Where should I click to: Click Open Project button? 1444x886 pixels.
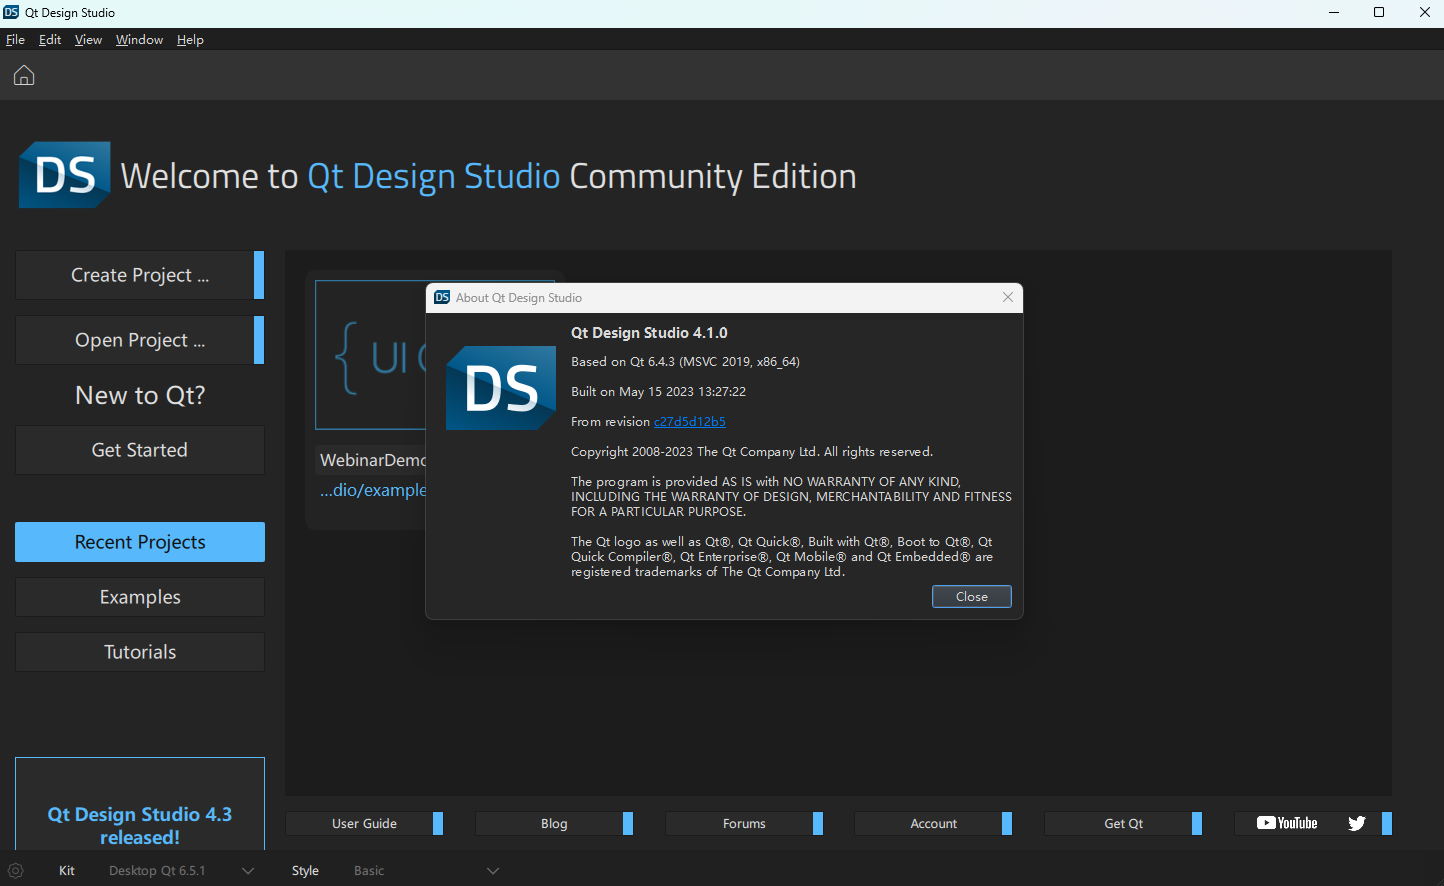click(140, 340)
